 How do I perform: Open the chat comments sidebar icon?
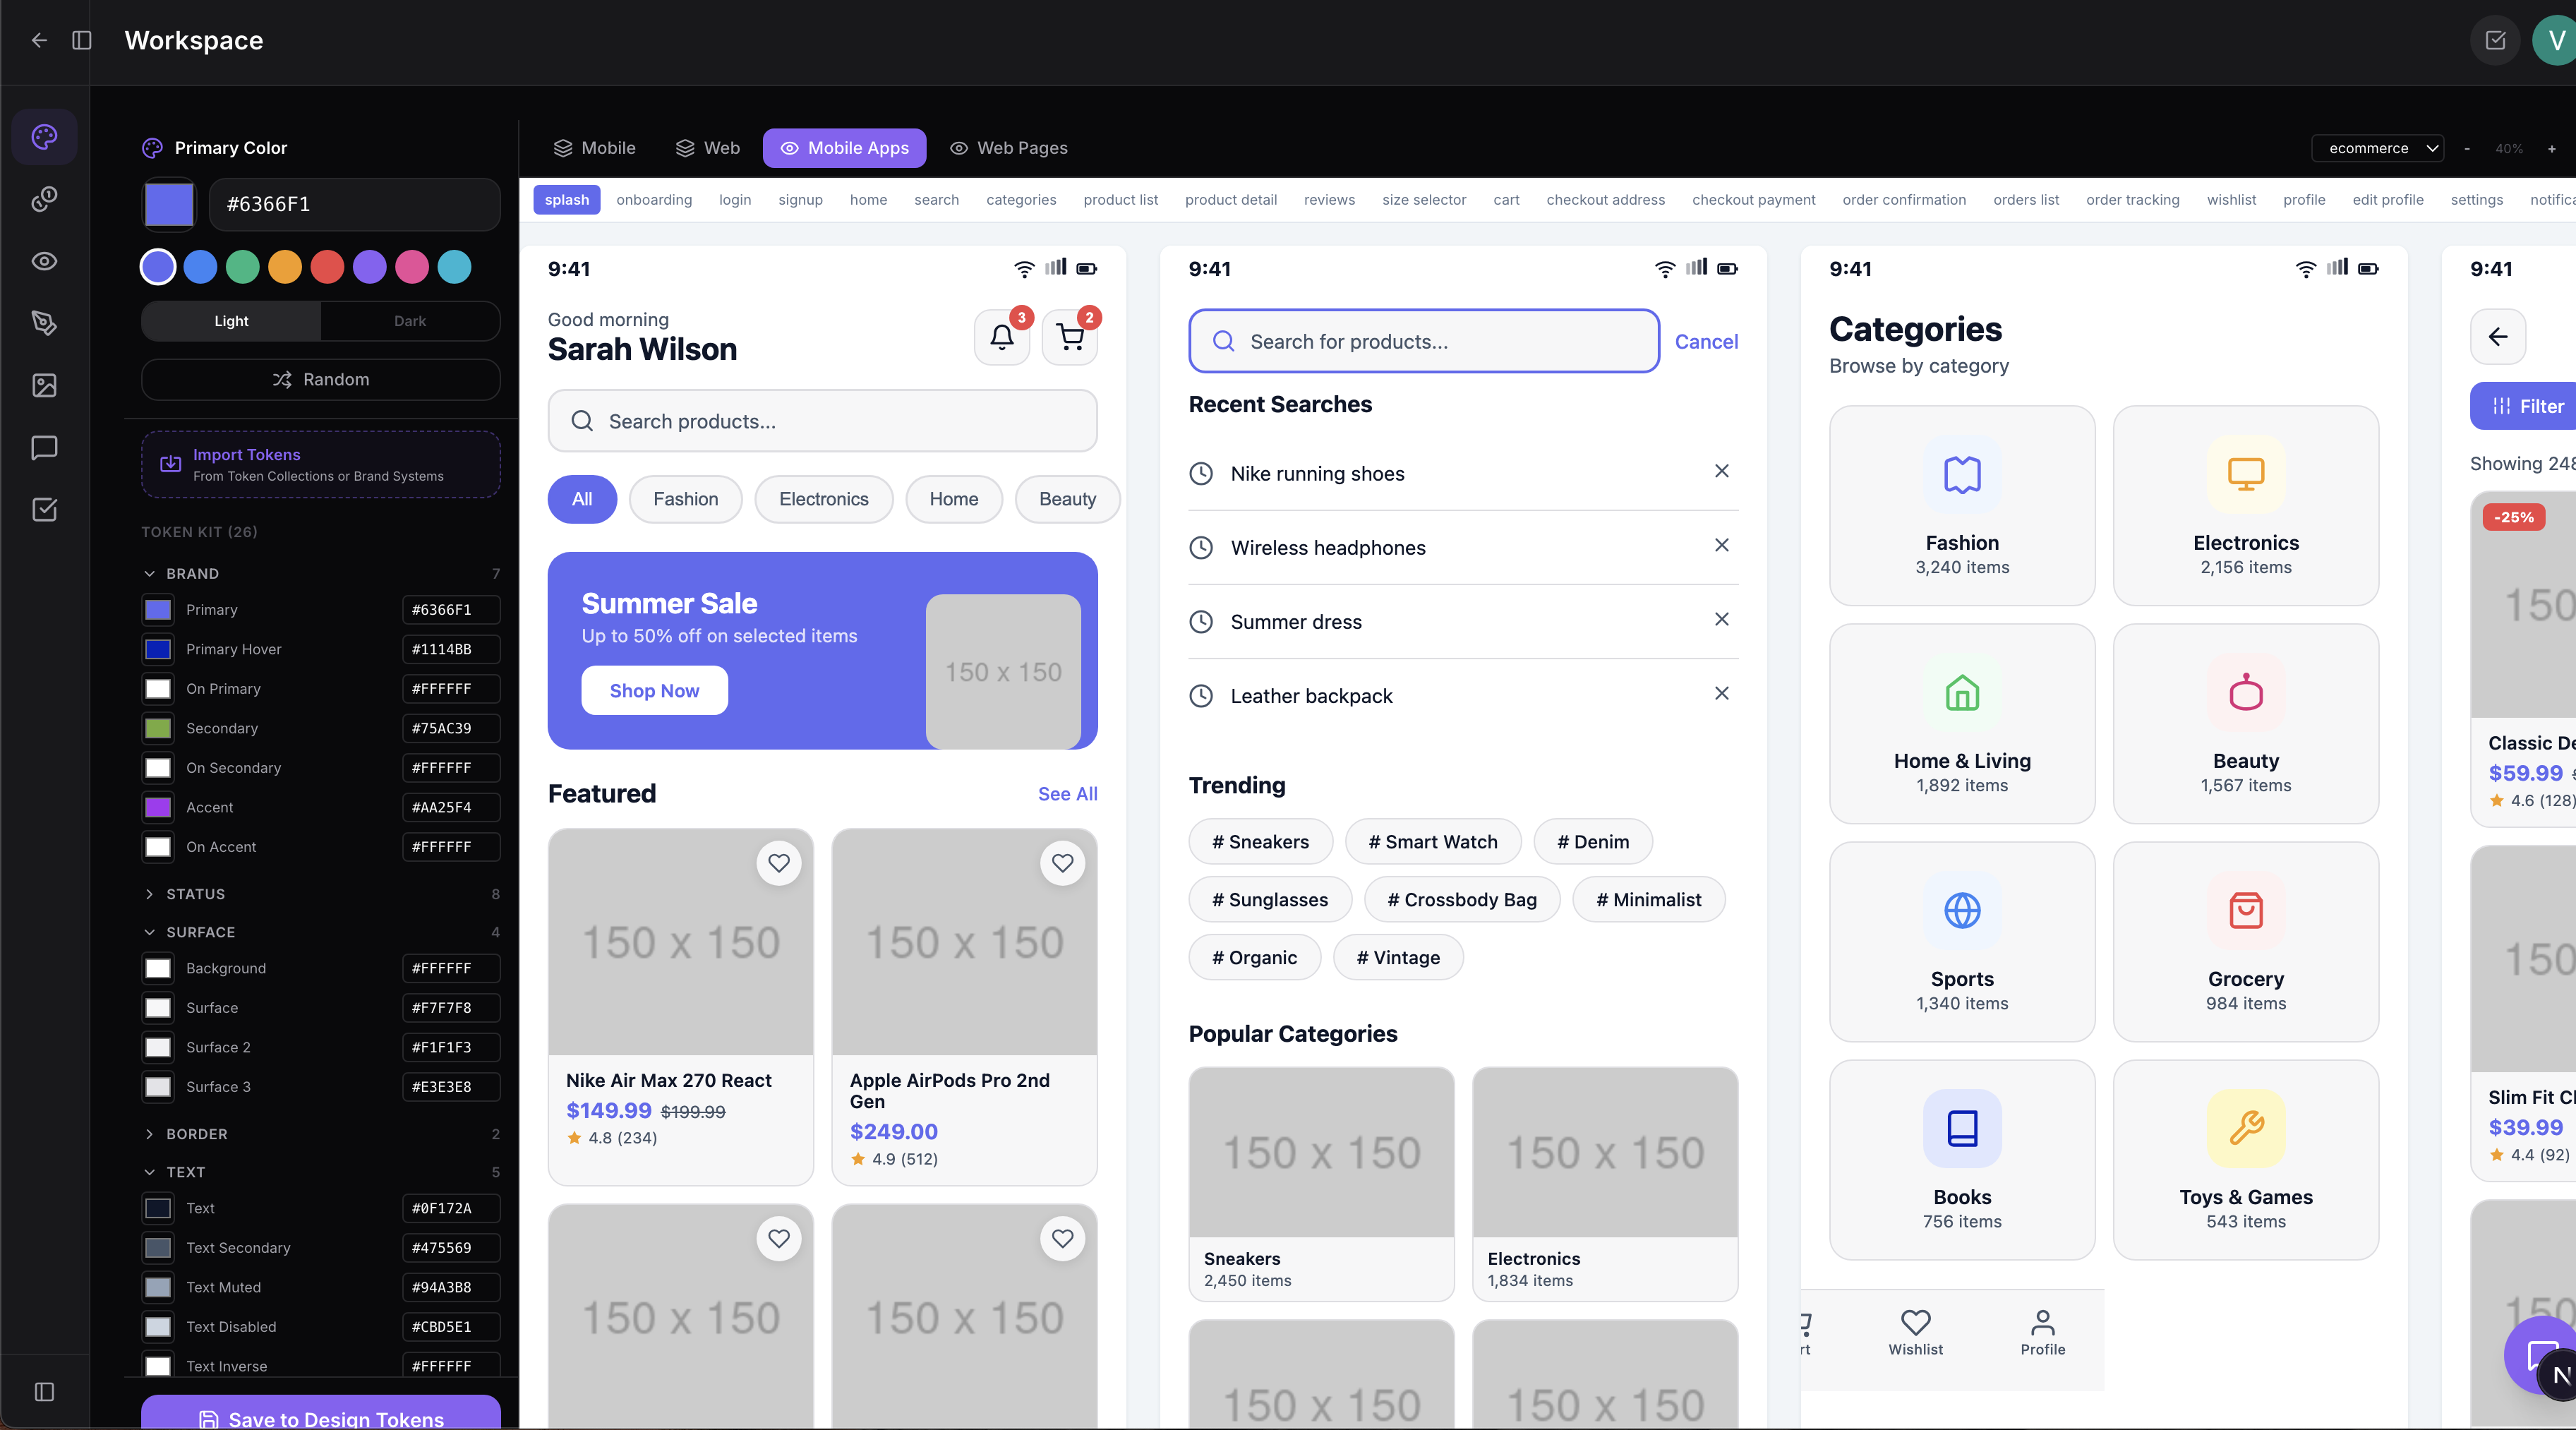click(x=44, y=447)
